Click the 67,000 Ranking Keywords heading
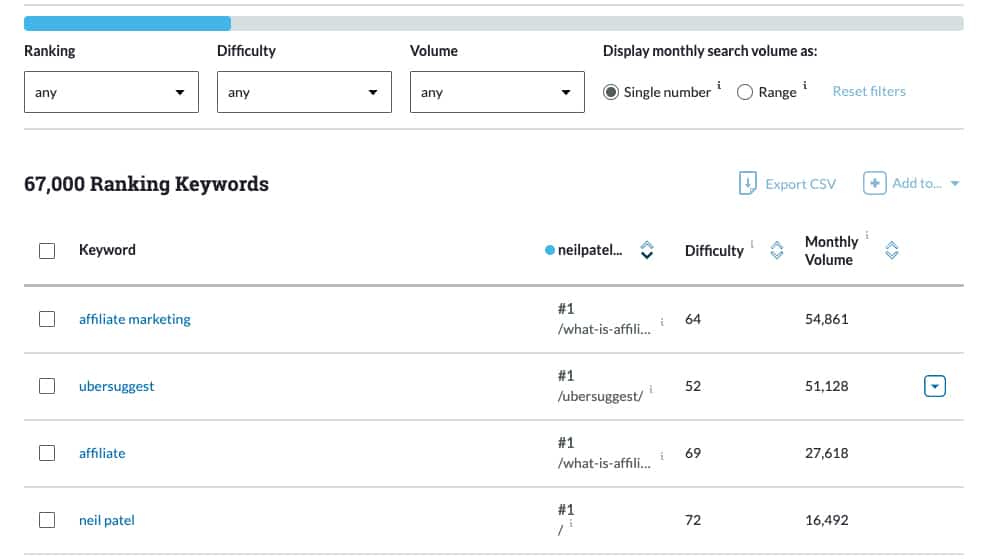Viewport: 1000px width, 560px height. tap(146, 184)
